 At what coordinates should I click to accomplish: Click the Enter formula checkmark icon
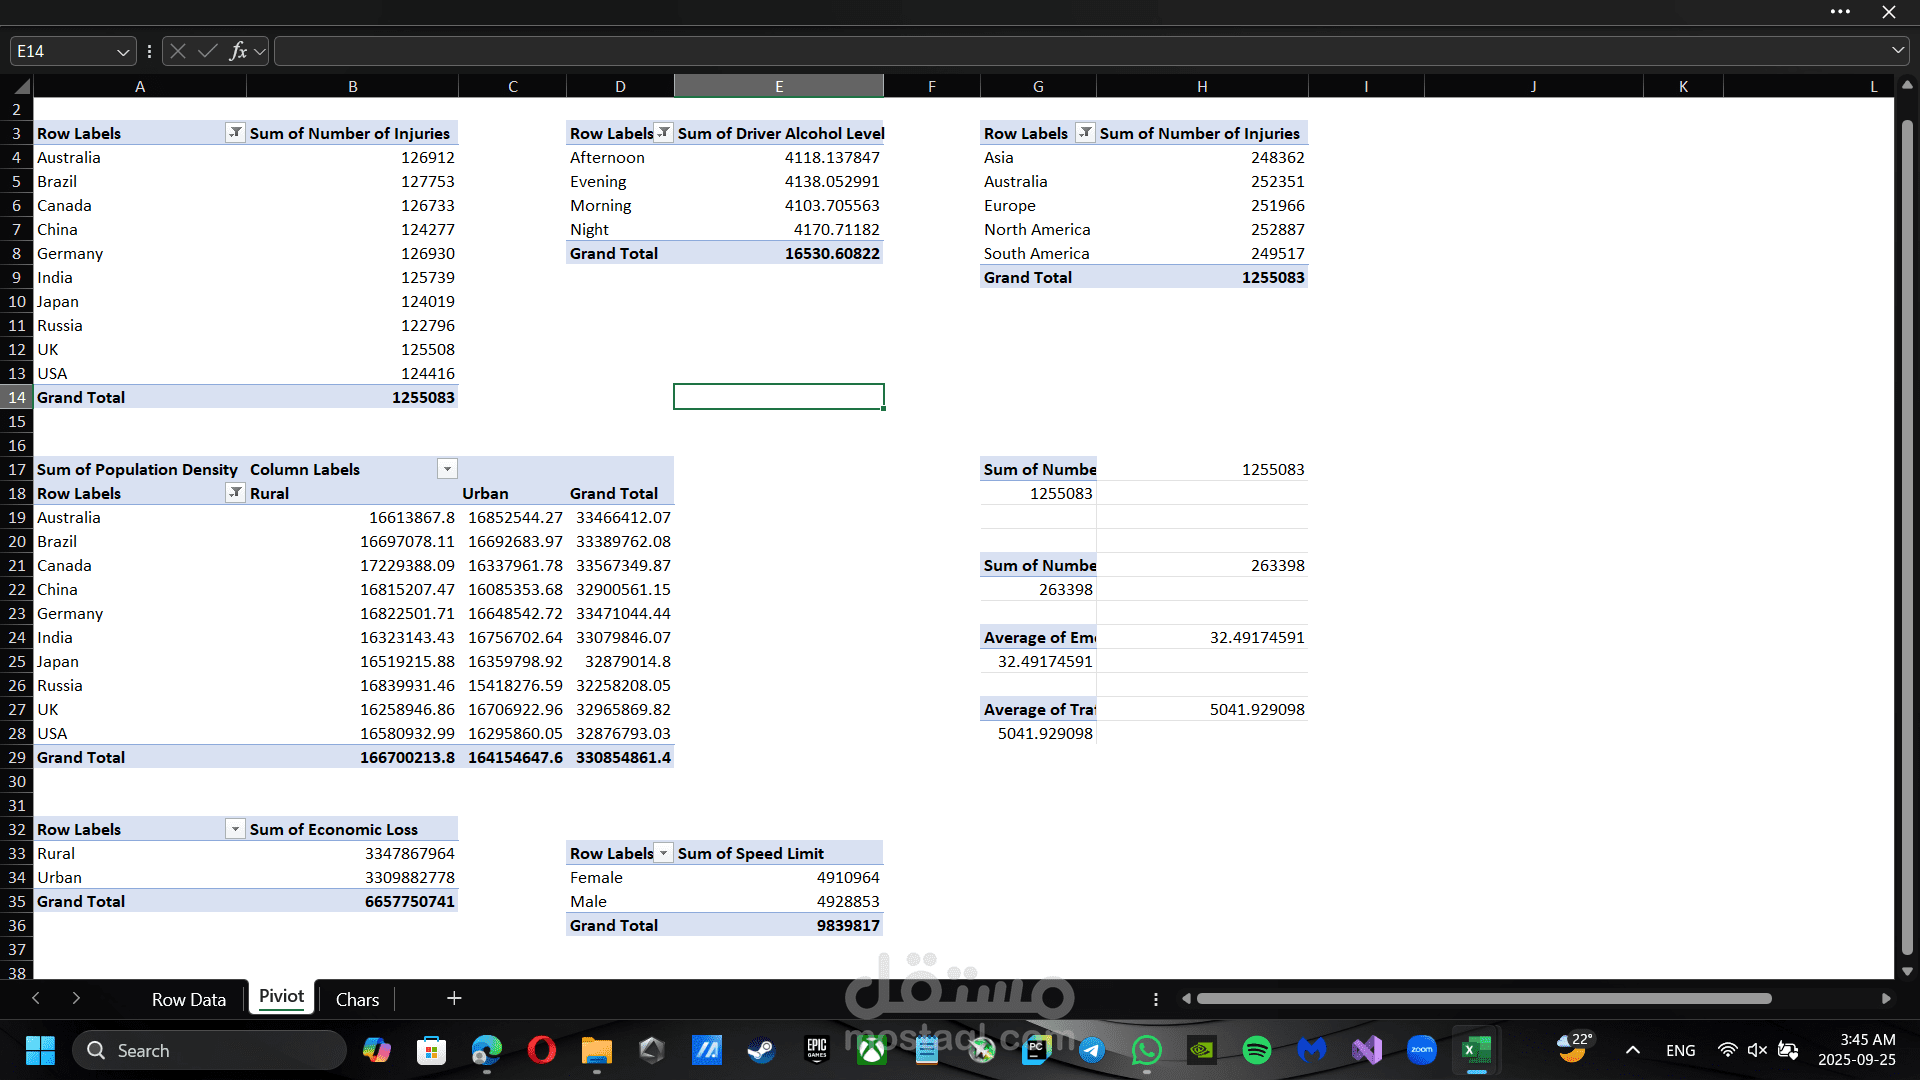(208, 51)
